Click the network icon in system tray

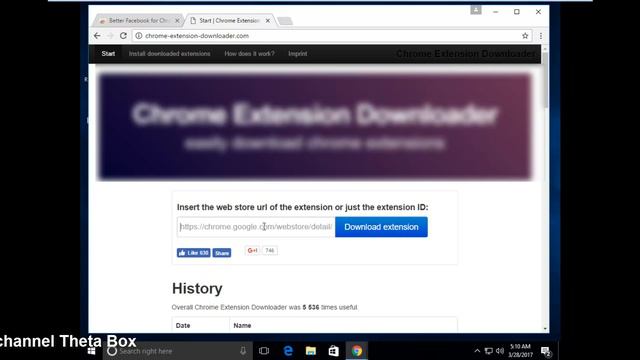[x=489, y=351]
